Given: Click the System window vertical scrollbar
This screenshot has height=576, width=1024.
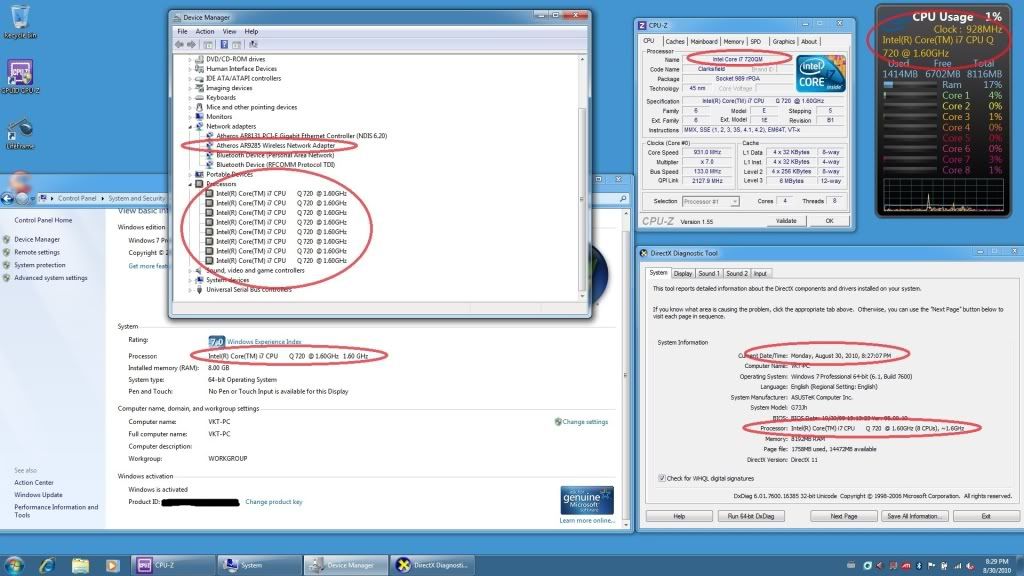Looking at the screenshot, I should (x=626, y=369).
